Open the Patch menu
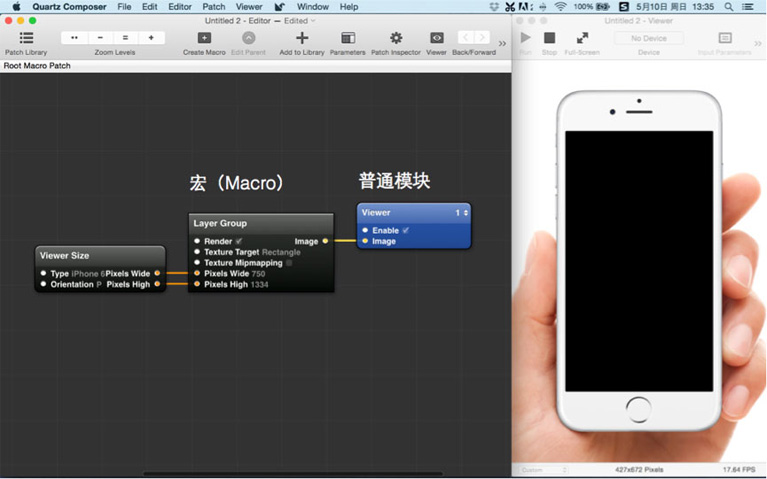The width and height of the screenshot is (767, 479). (x=214, y=7)
